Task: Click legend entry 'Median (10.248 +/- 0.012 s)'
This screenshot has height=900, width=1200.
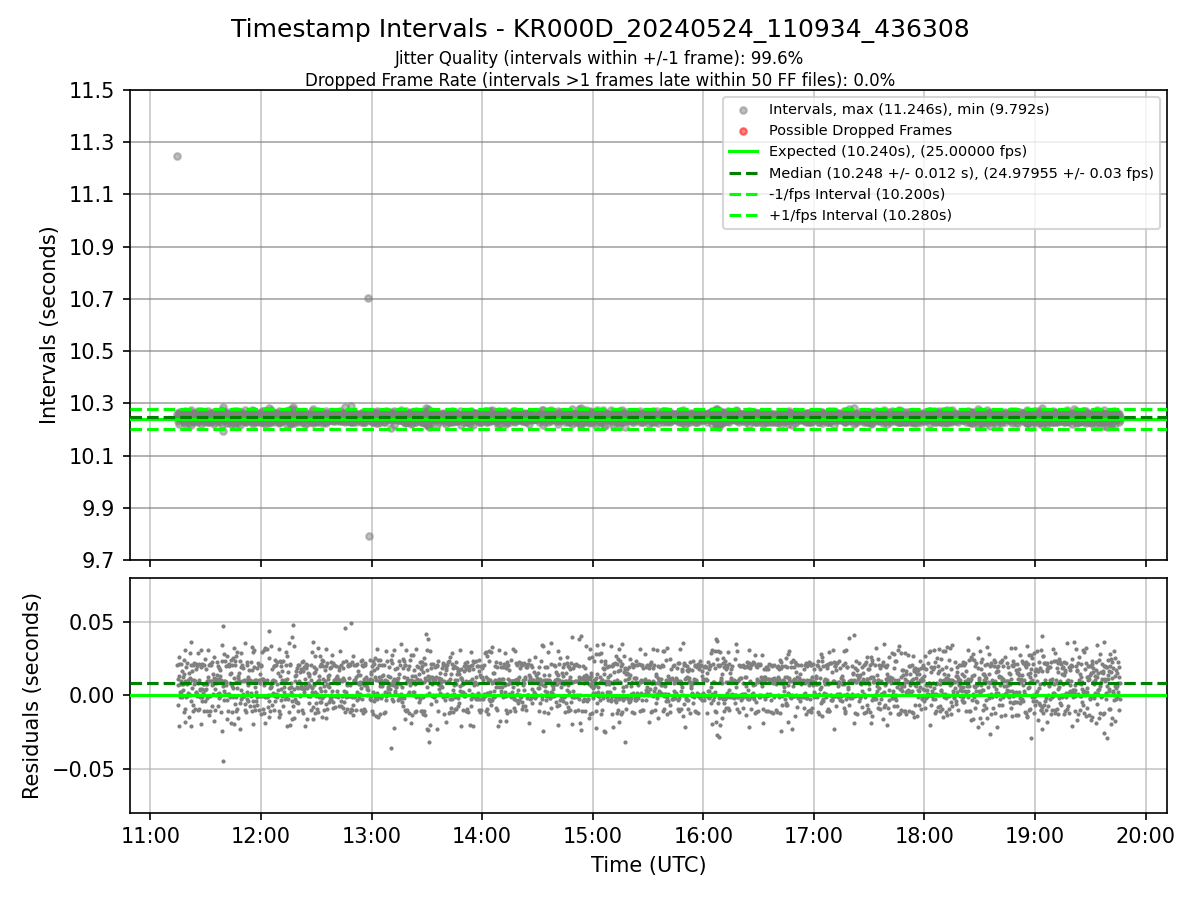Action: [x=961, y=173]
